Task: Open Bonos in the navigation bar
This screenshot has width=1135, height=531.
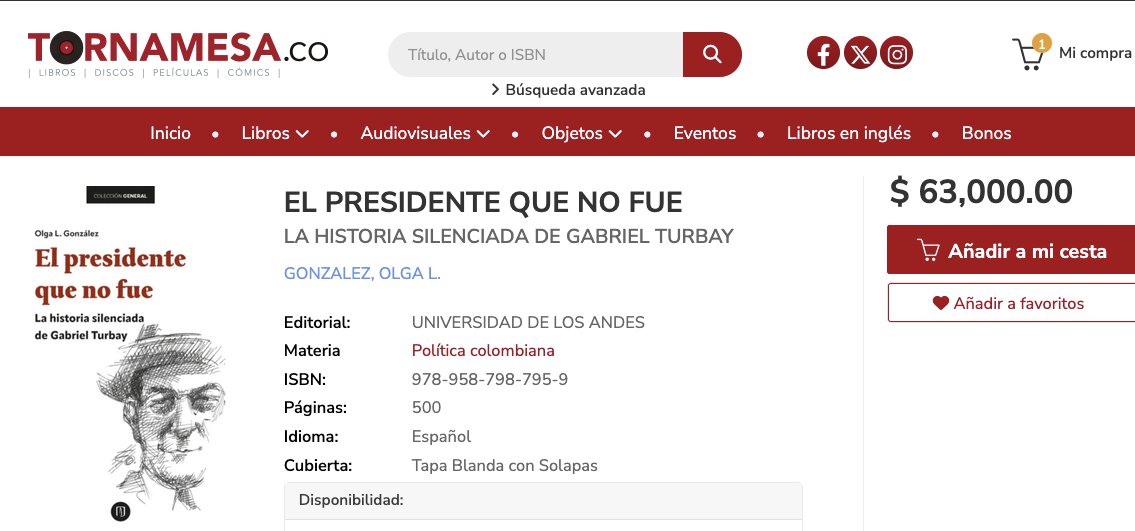Action: coord(986,133)
